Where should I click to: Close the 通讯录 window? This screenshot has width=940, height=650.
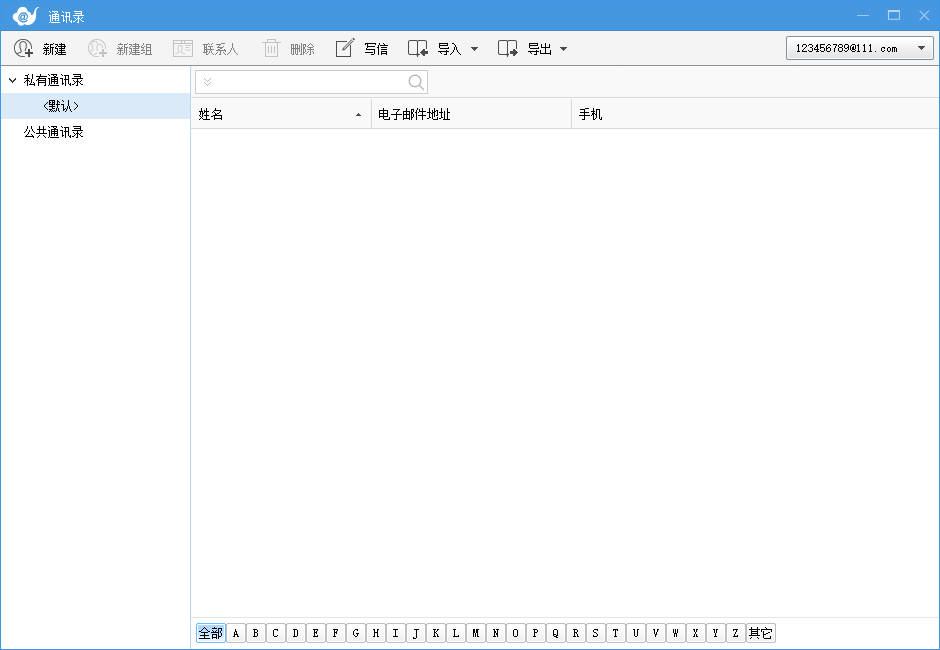tap(924, 15)
